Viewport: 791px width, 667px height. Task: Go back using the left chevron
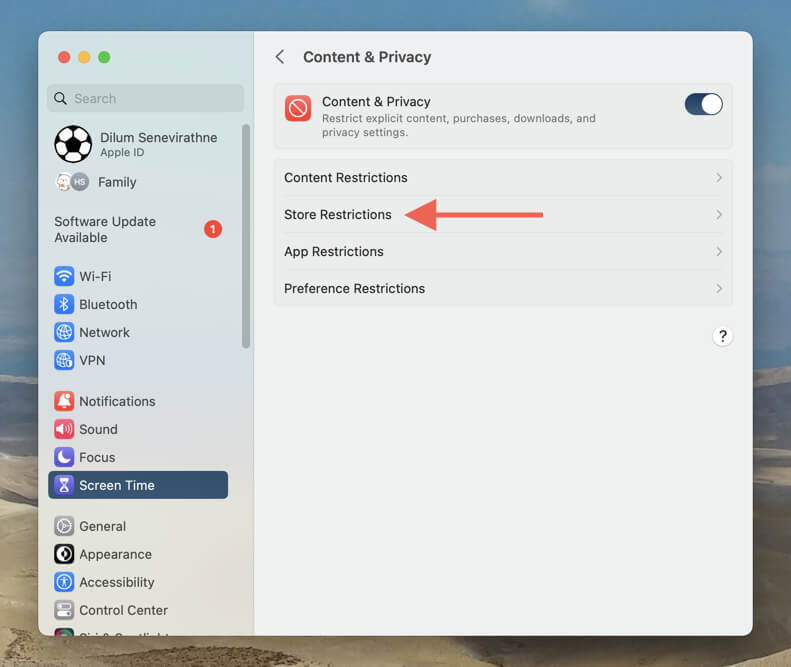pyautogui.click(x=280, y=57)
